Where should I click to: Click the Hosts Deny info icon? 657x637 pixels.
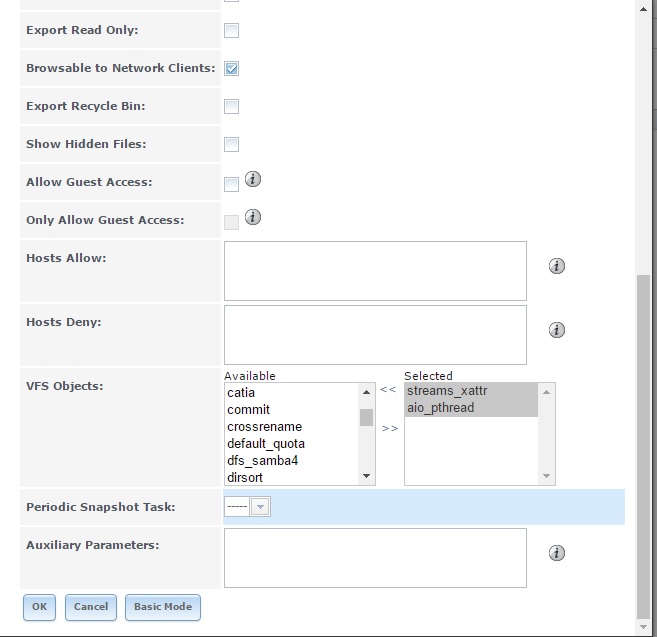(x=556, y=330)
